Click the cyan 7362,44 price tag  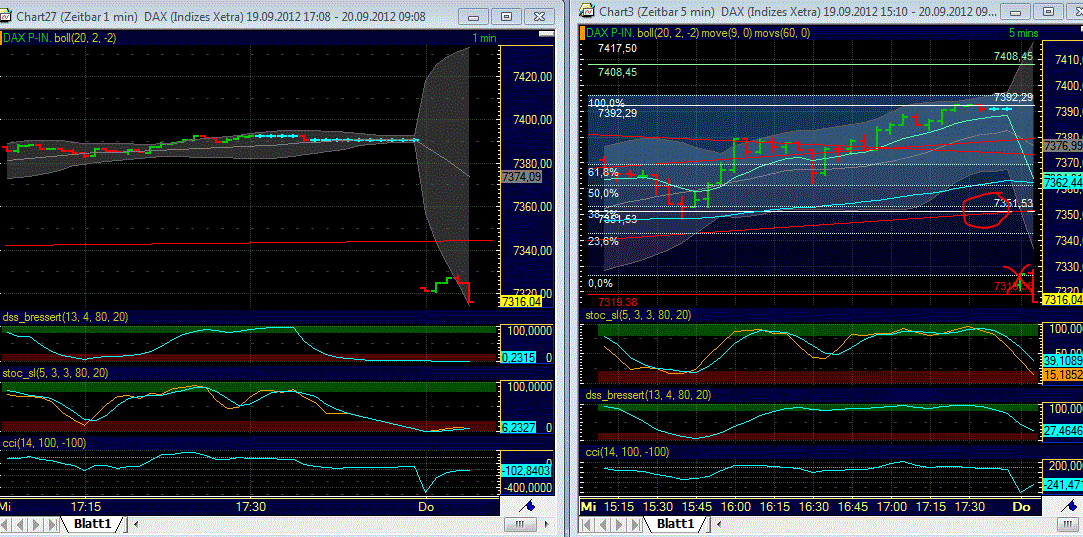click(x=1062, y=183)
